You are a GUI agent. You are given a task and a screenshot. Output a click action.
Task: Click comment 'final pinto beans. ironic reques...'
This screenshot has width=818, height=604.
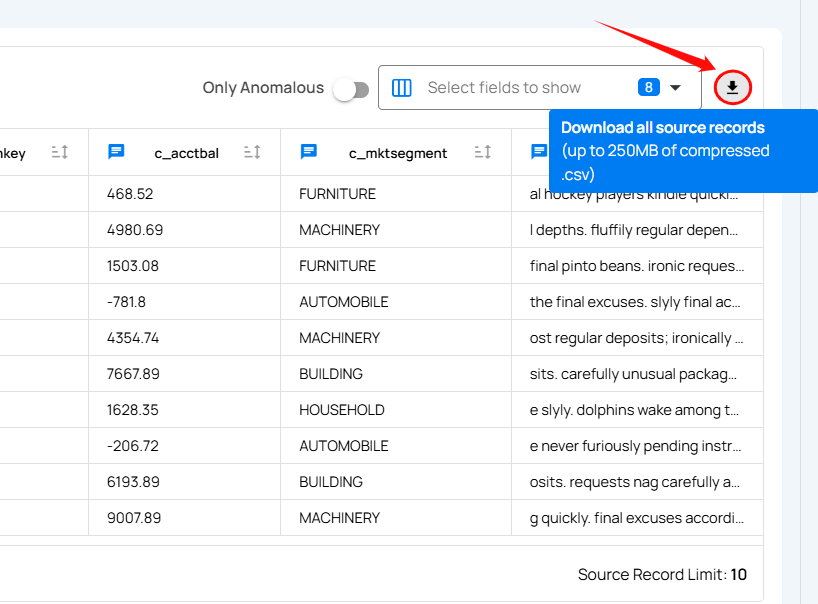636,266
